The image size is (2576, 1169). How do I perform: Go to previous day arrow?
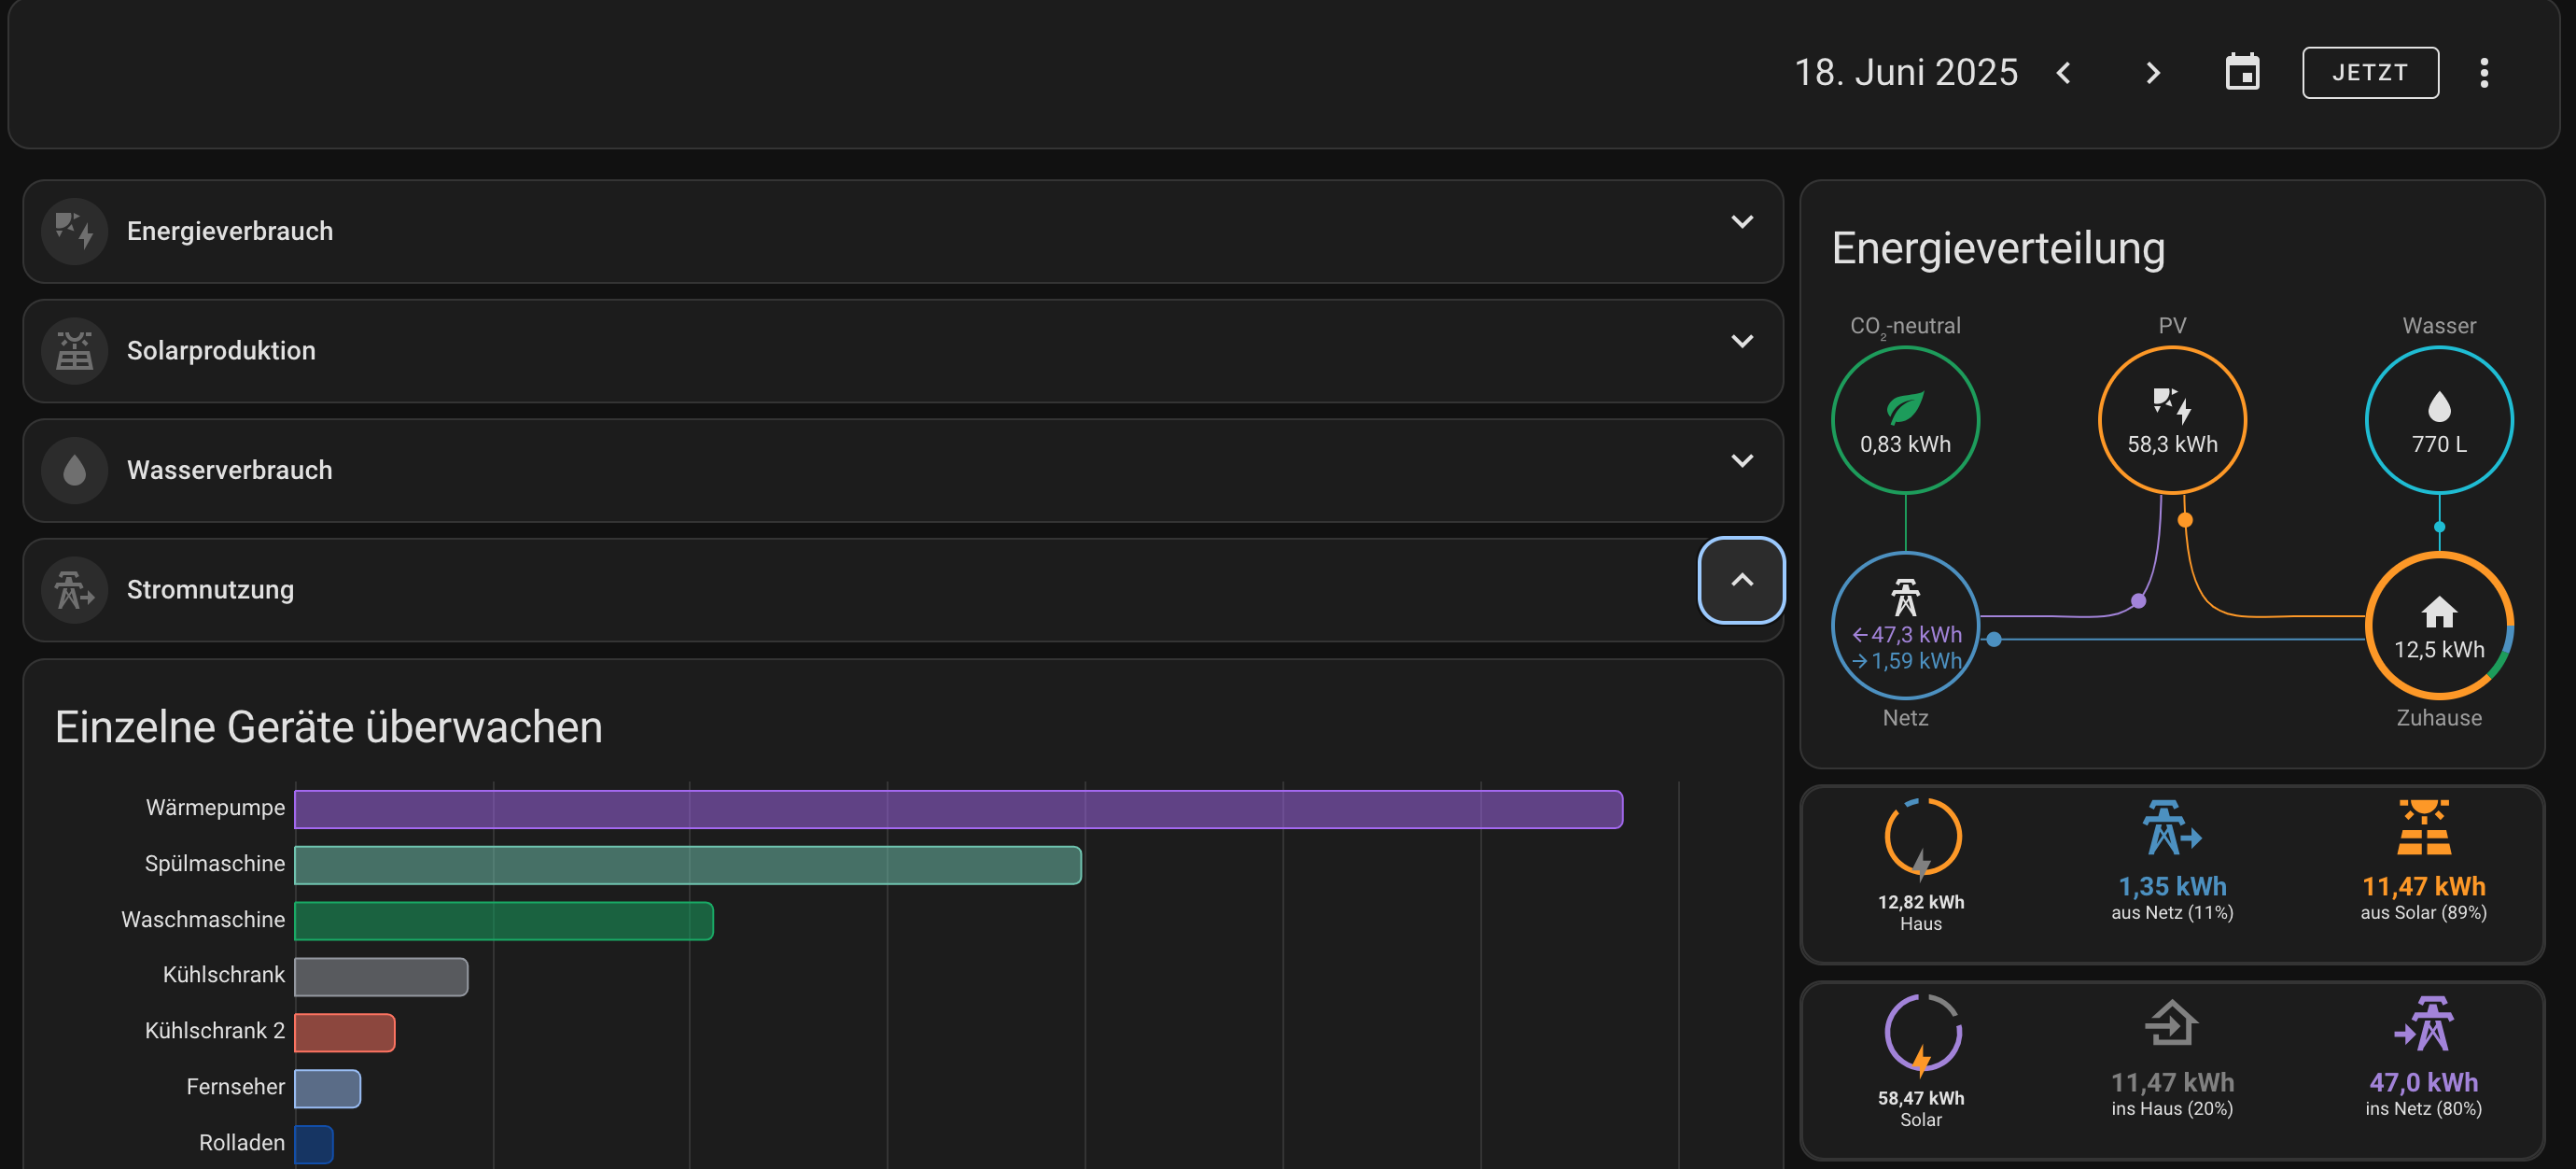pos(2063,73)
